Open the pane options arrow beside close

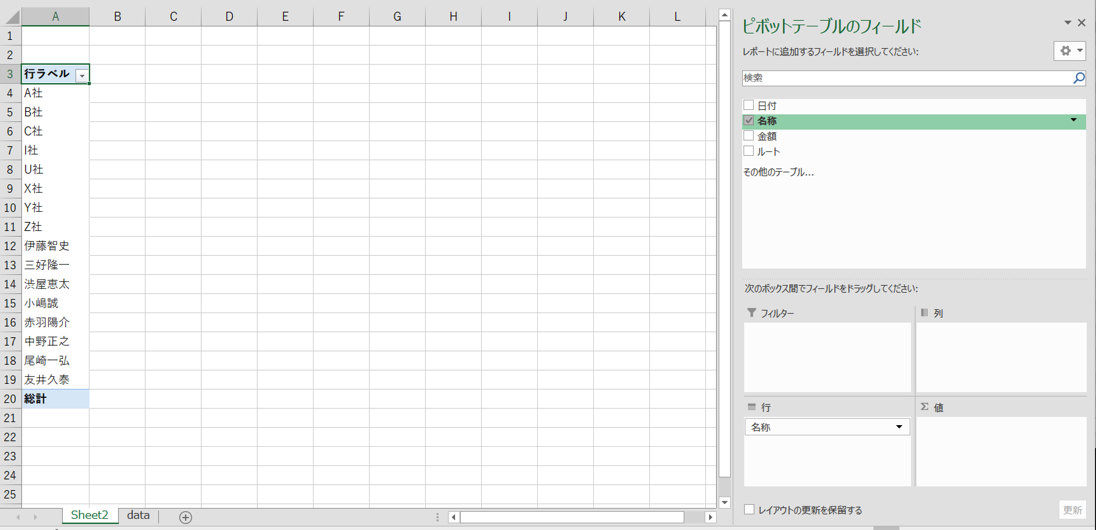point(1068,23)
